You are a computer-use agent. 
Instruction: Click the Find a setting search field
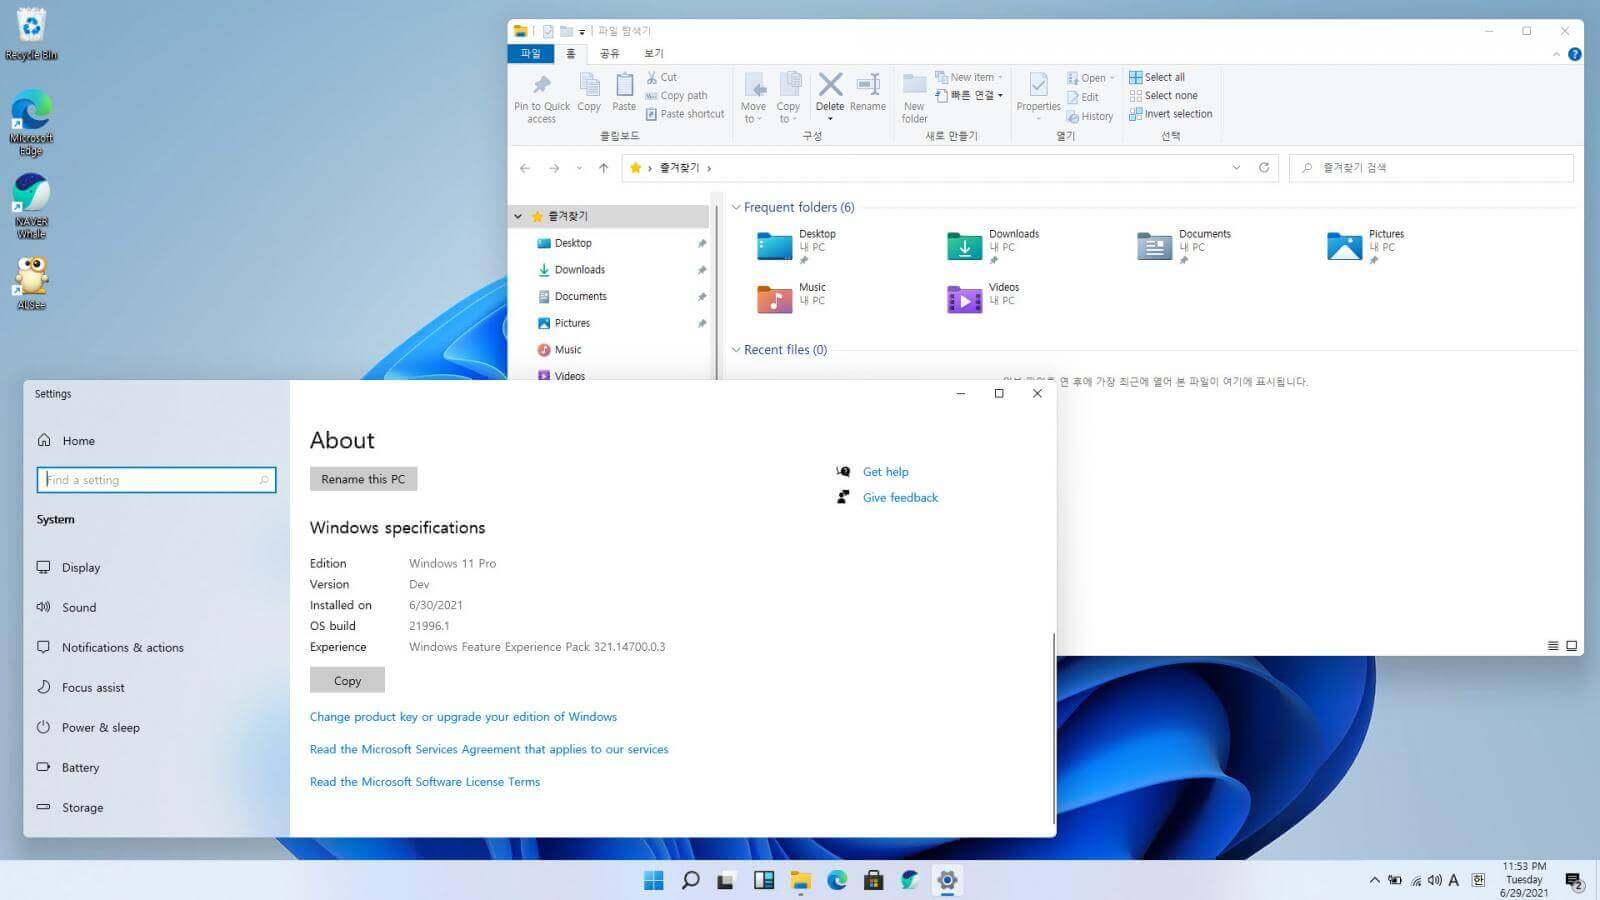[x=156, y=480]
